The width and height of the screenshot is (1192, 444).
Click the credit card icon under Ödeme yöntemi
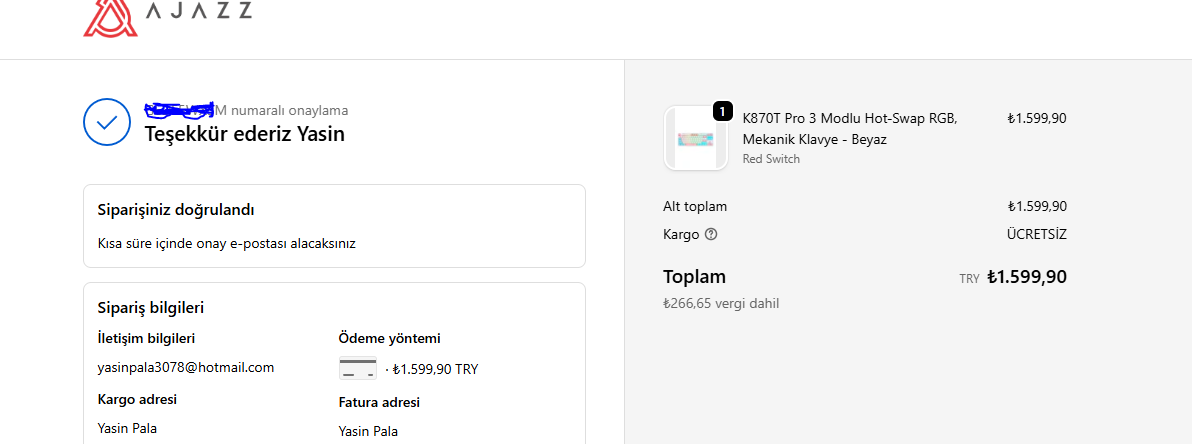tap(358, 368)
